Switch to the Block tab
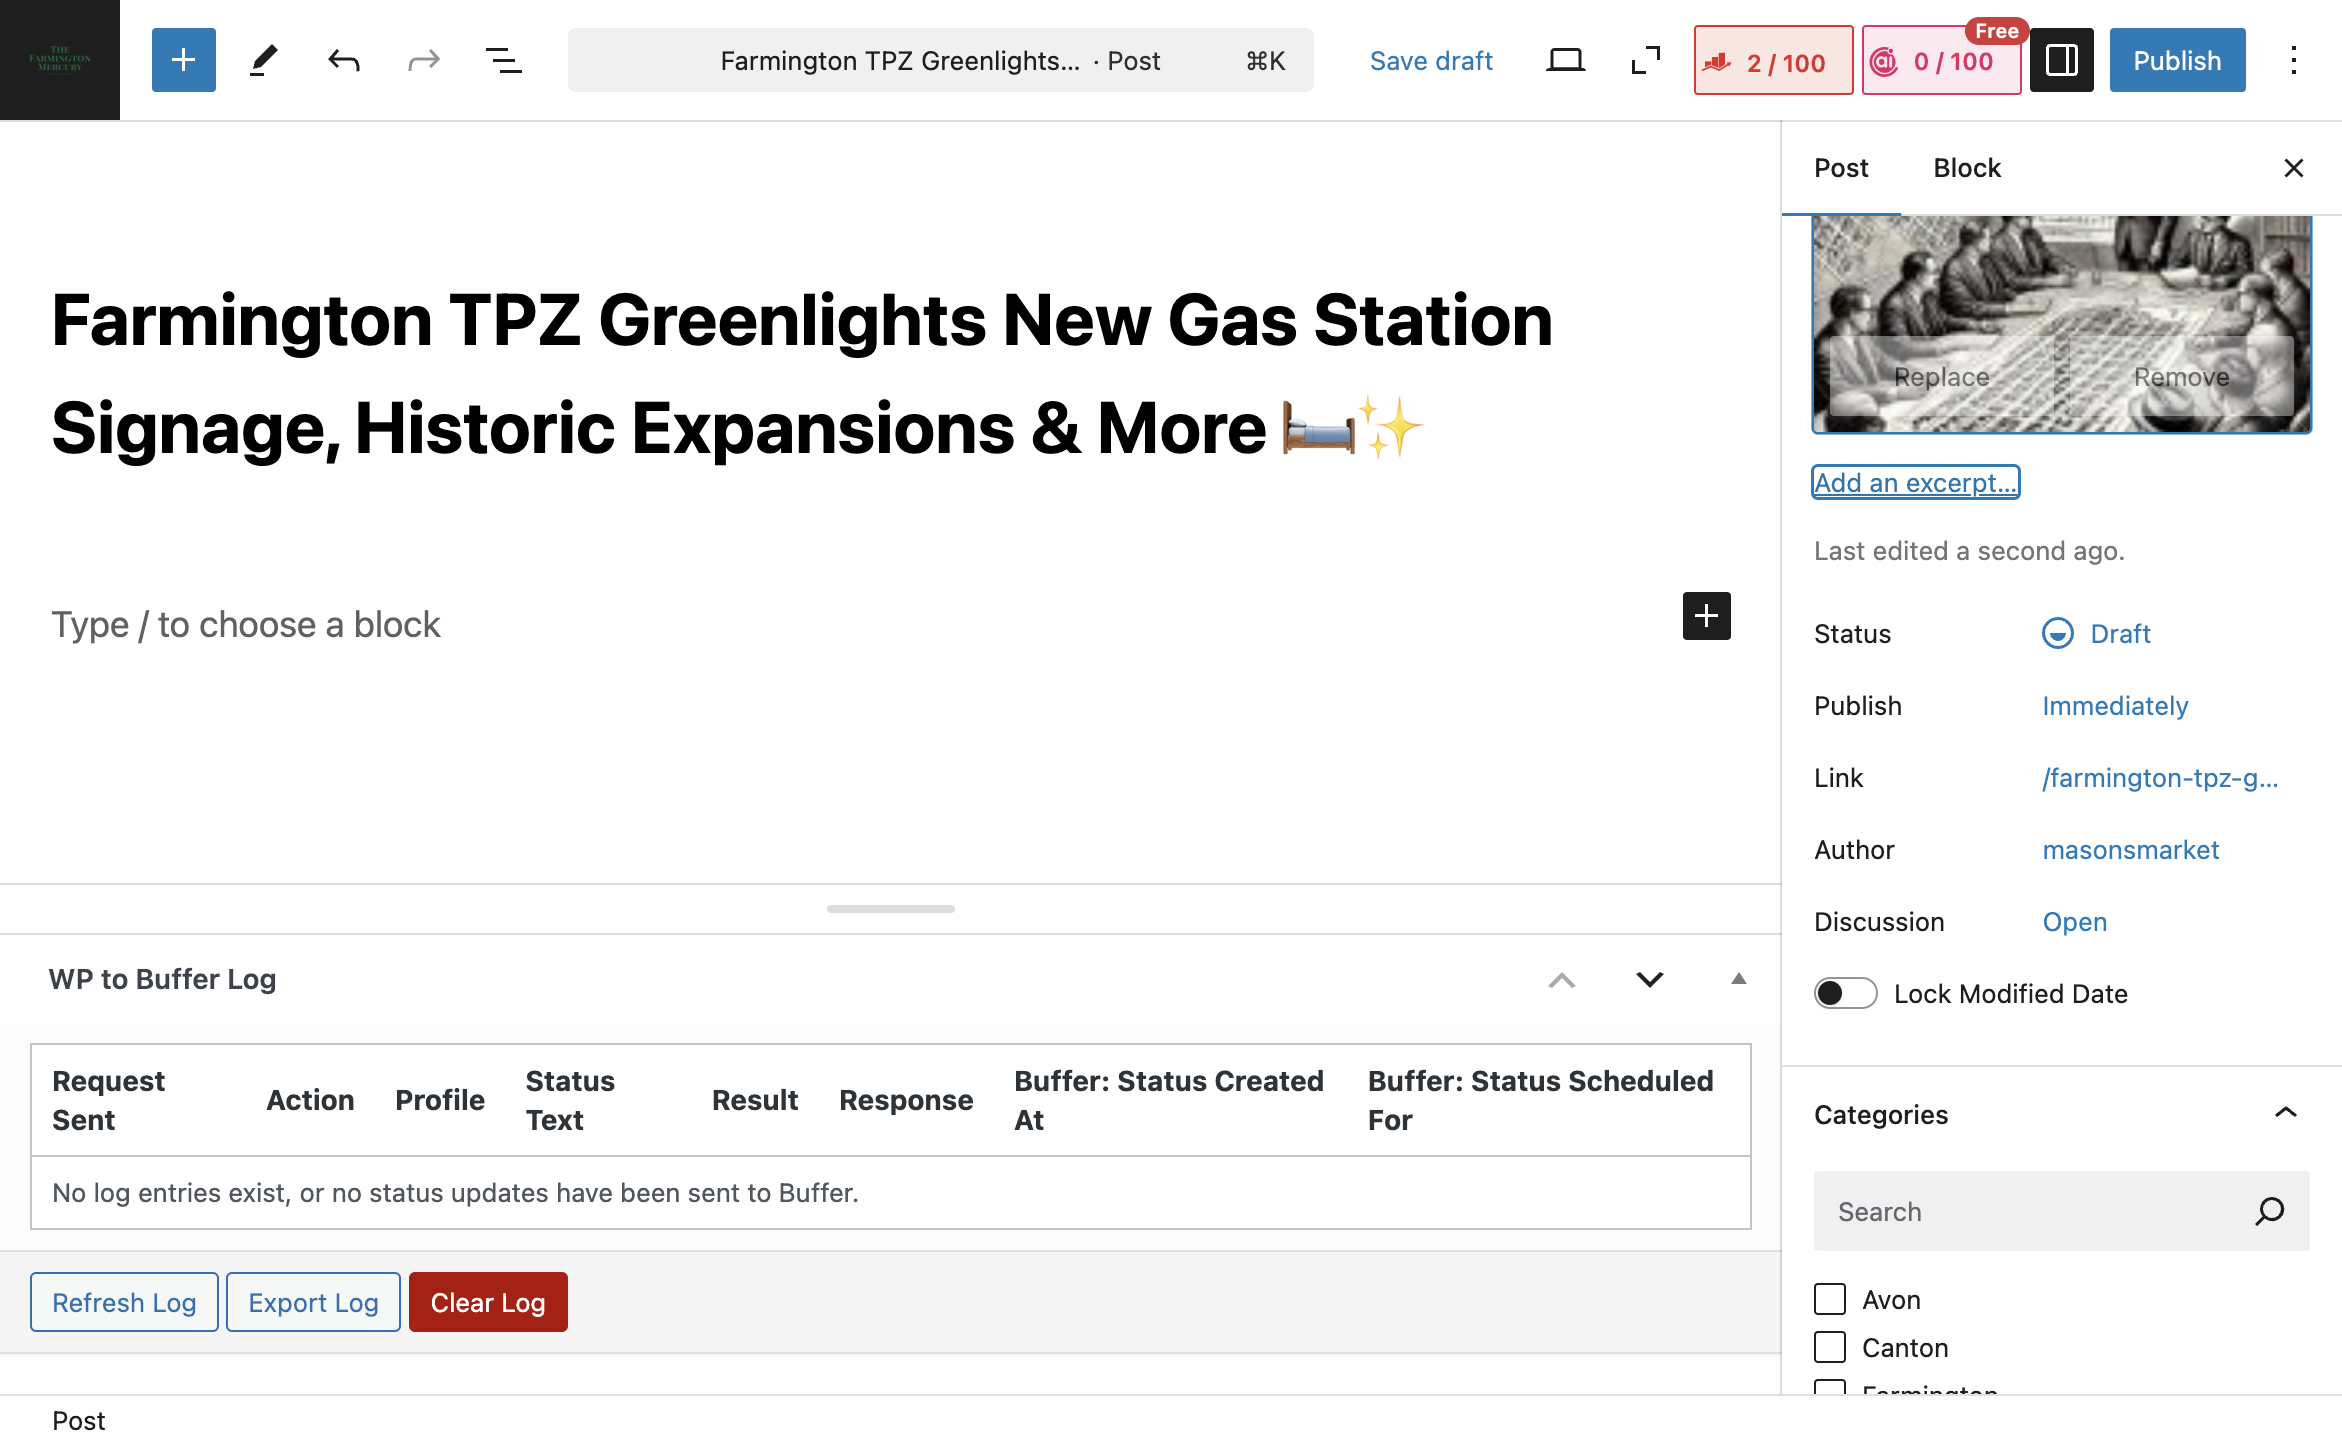 (x=1966, y=168)
